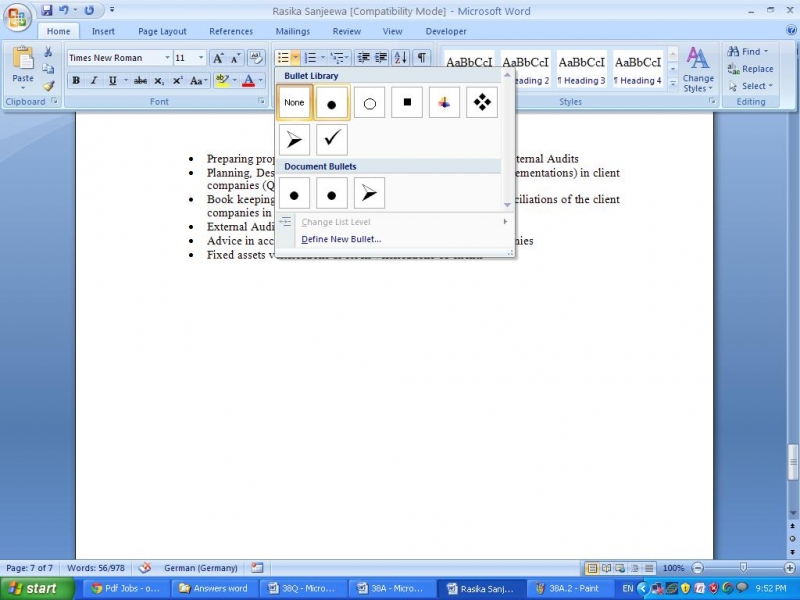Select the checkmark bullet from Bullet Library
Screen dimensions: 800x600
point(331,140)
